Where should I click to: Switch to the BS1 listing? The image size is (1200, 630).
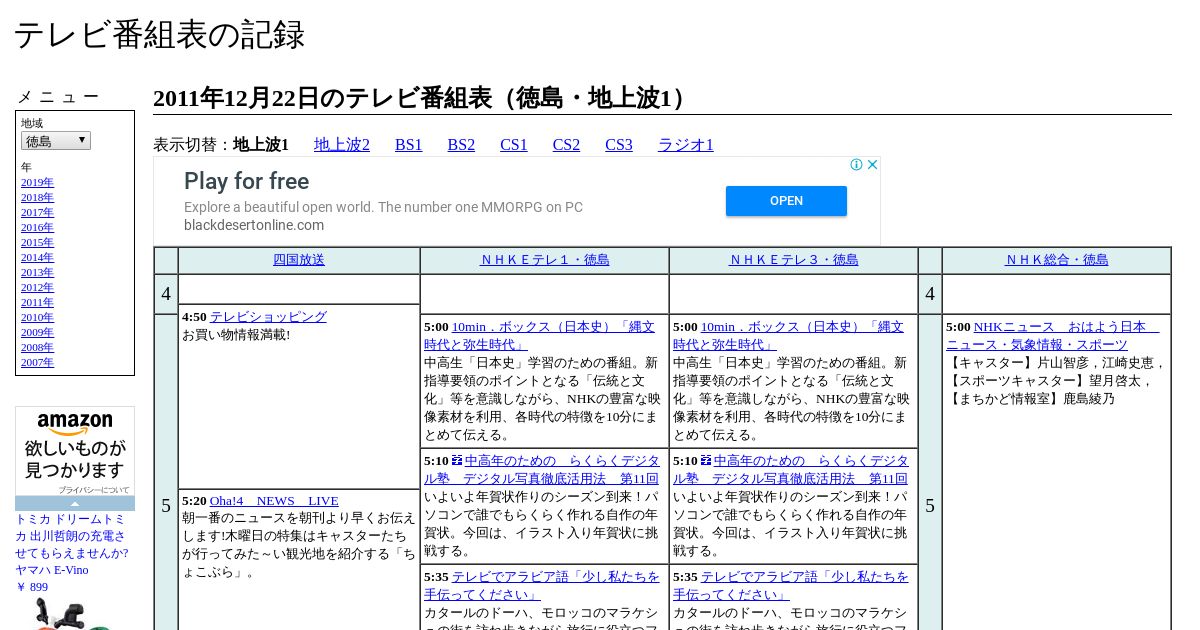[409, 145]
